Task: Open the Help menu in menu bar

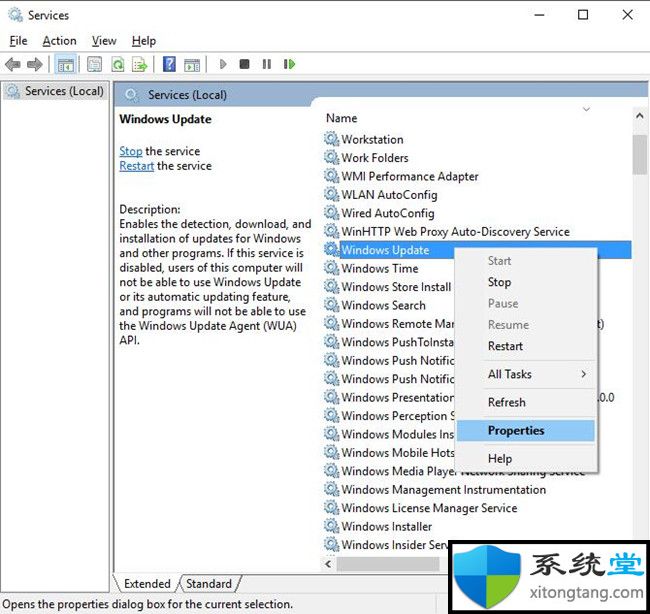Action: click(x=143, y=41)
